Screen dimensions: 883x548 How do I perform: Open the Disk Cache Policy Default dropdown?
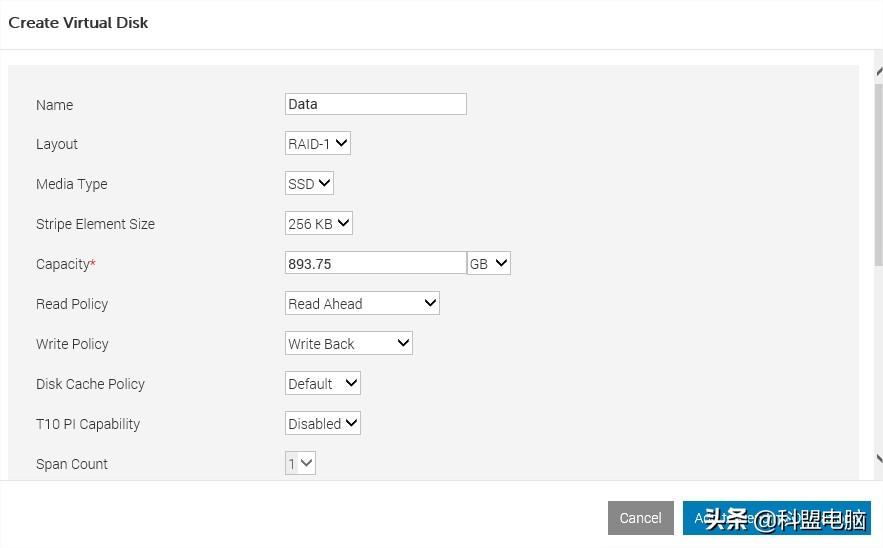click(x=323, y=384)
